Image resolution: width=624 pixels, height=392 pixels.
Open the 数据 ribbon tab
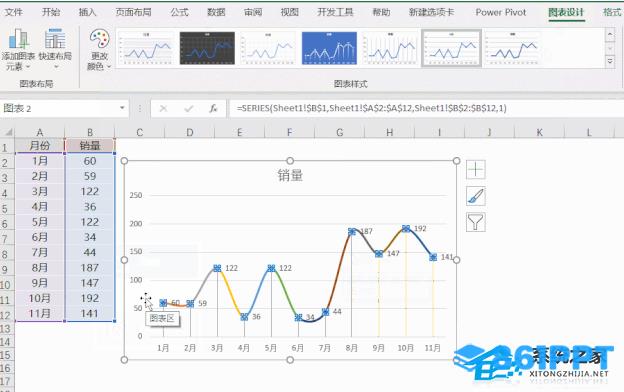point(216,12)
